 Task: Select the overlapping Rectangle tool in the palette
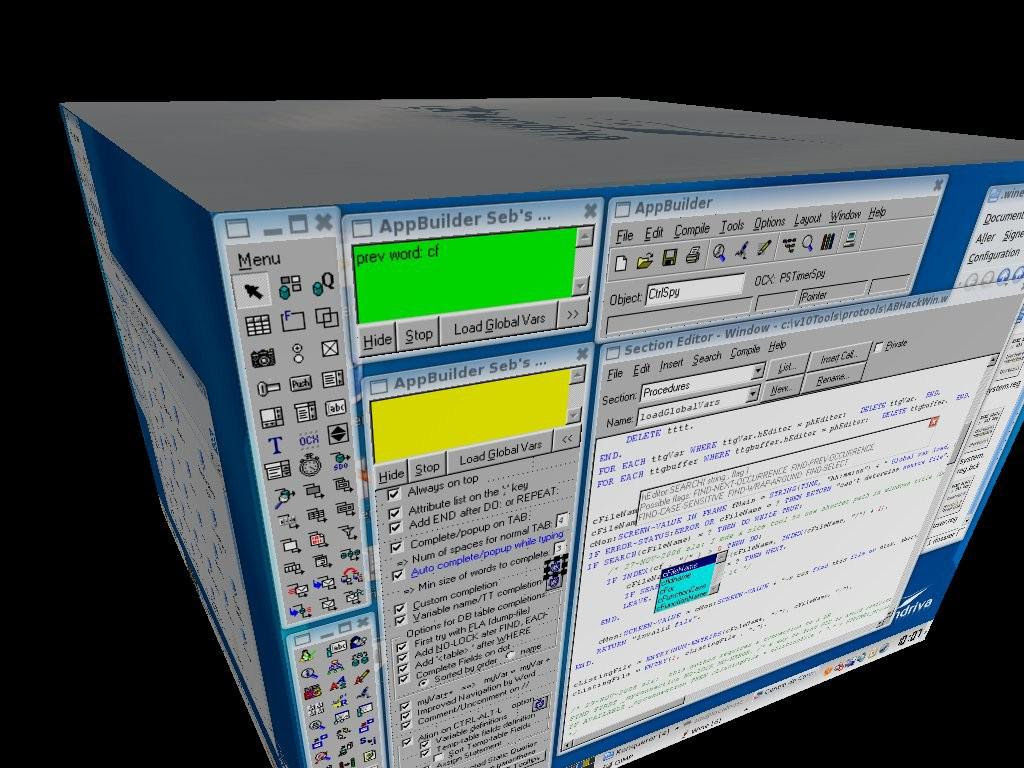(x=327, y=317)
